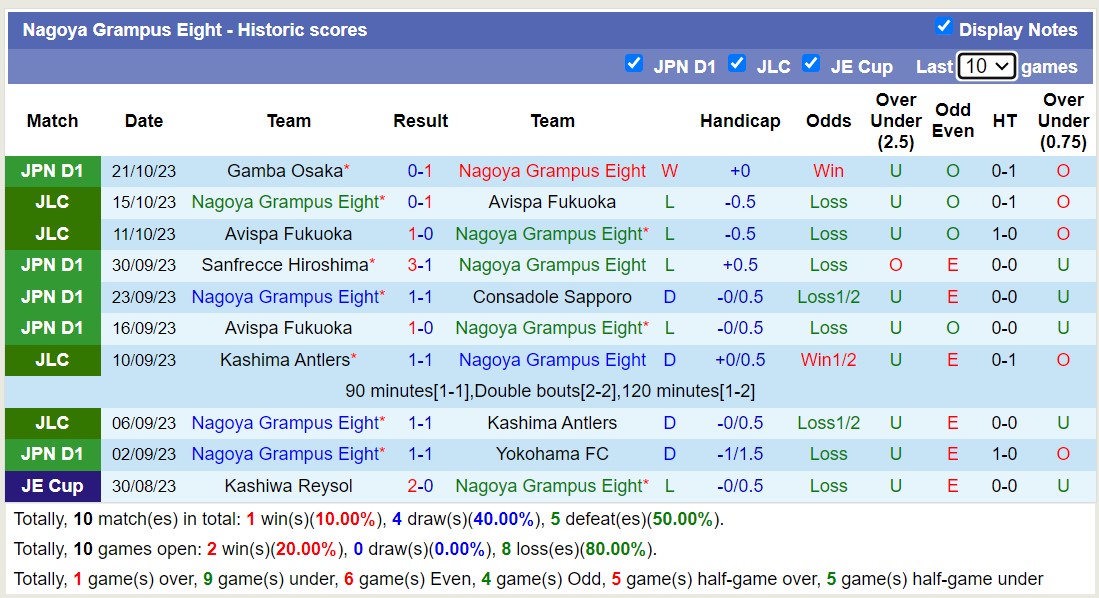Open Yokohama FC team page

(x=552, y=454)
